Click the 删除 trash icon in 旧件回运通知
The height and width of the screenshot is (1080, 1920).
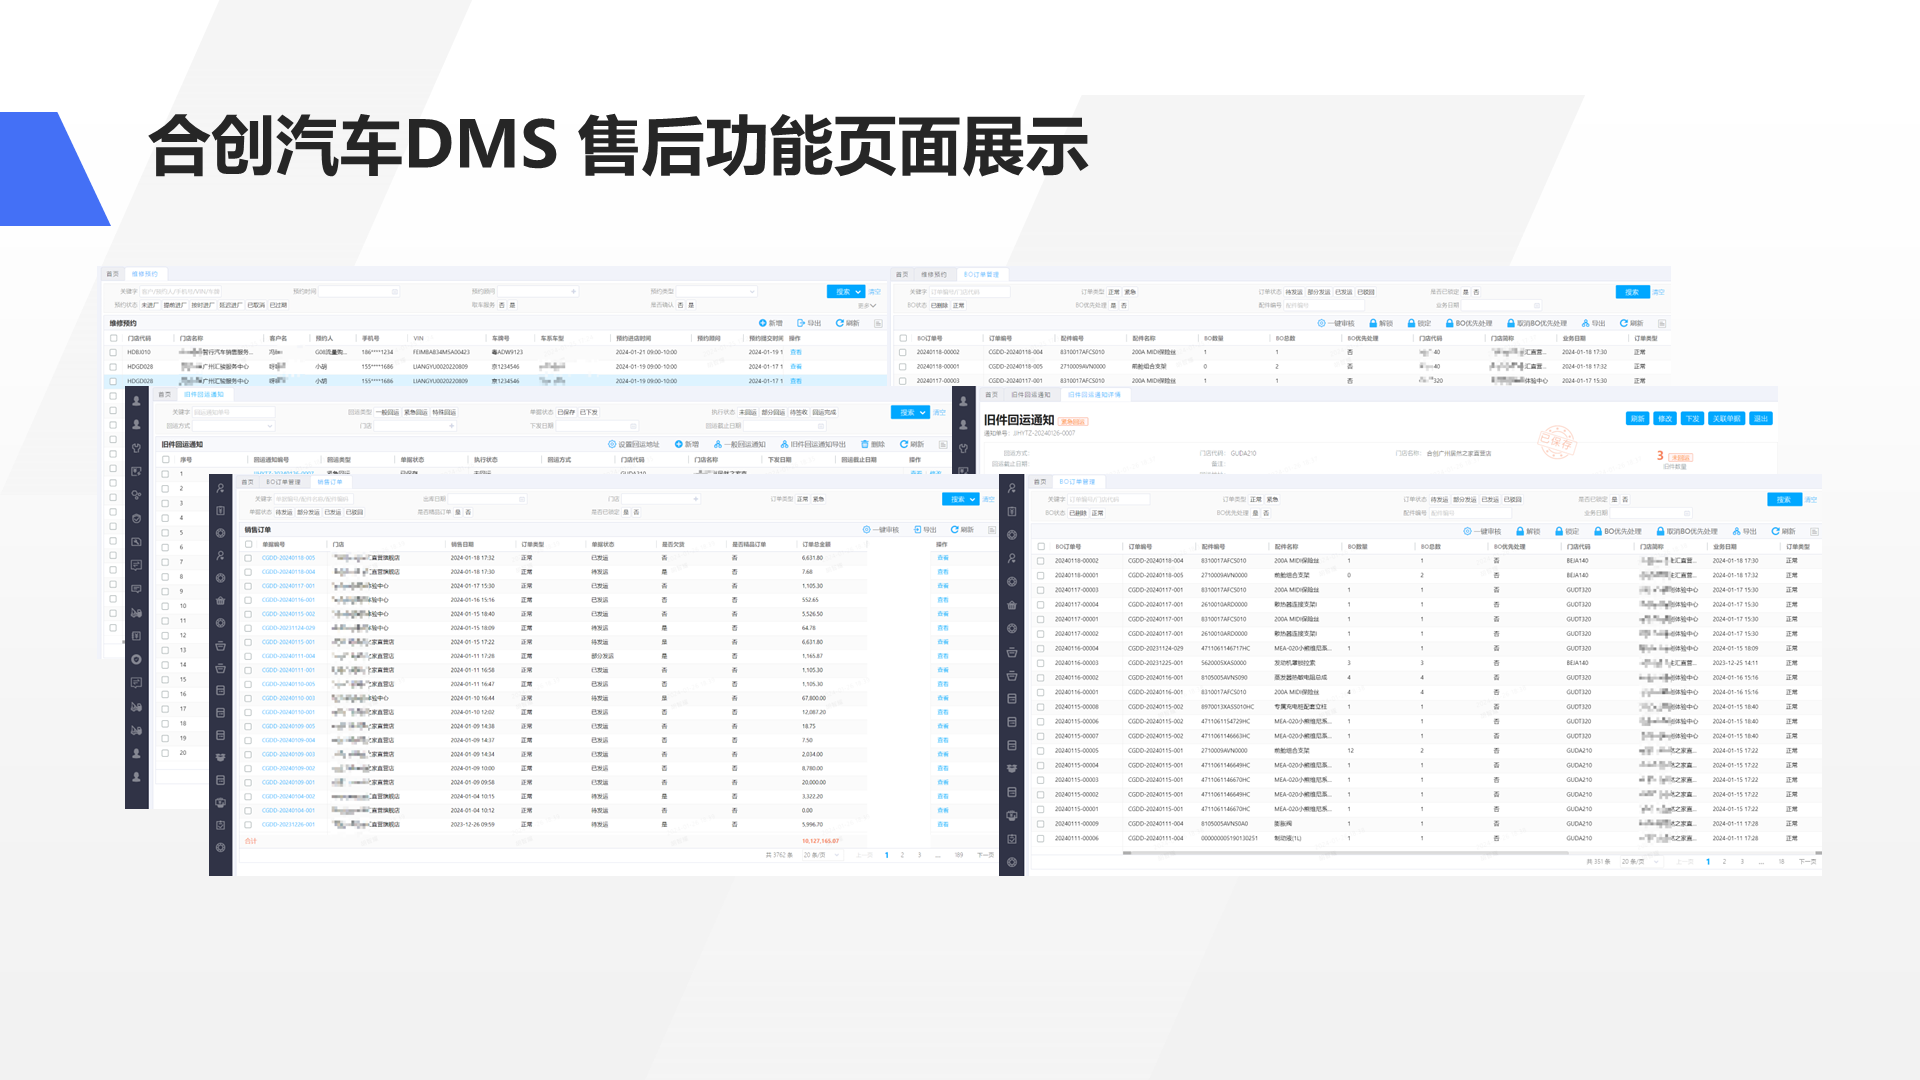(x=865, y=444)
